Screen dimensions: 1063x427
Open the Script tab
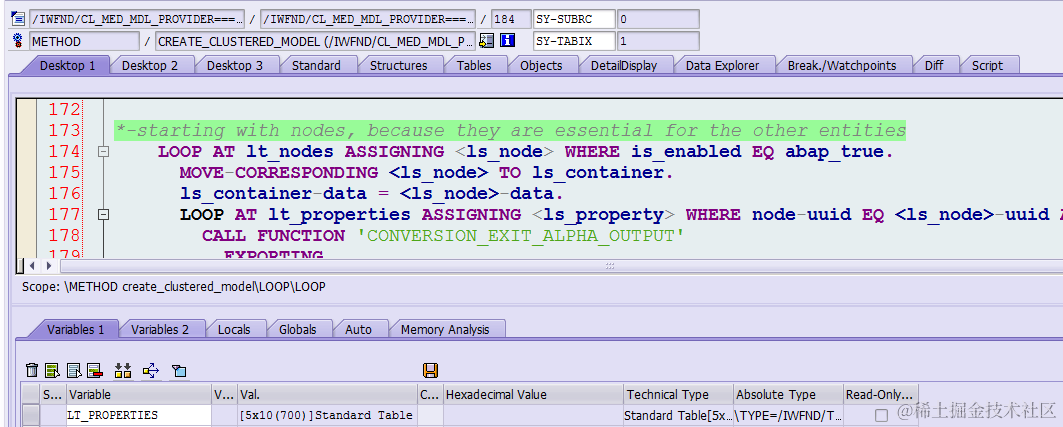(987, 66)
